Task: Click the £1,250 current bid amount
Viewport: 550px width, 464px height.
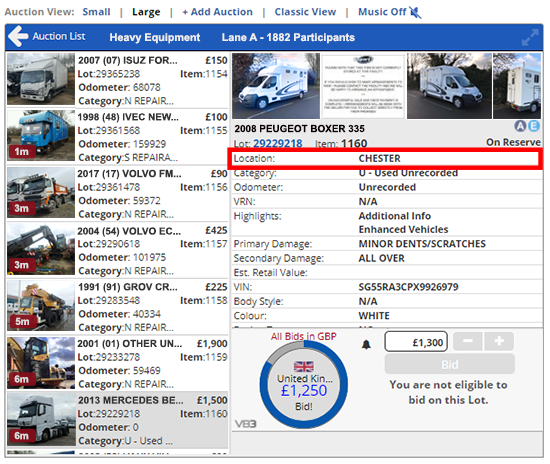Action: [x=304, y=390]
